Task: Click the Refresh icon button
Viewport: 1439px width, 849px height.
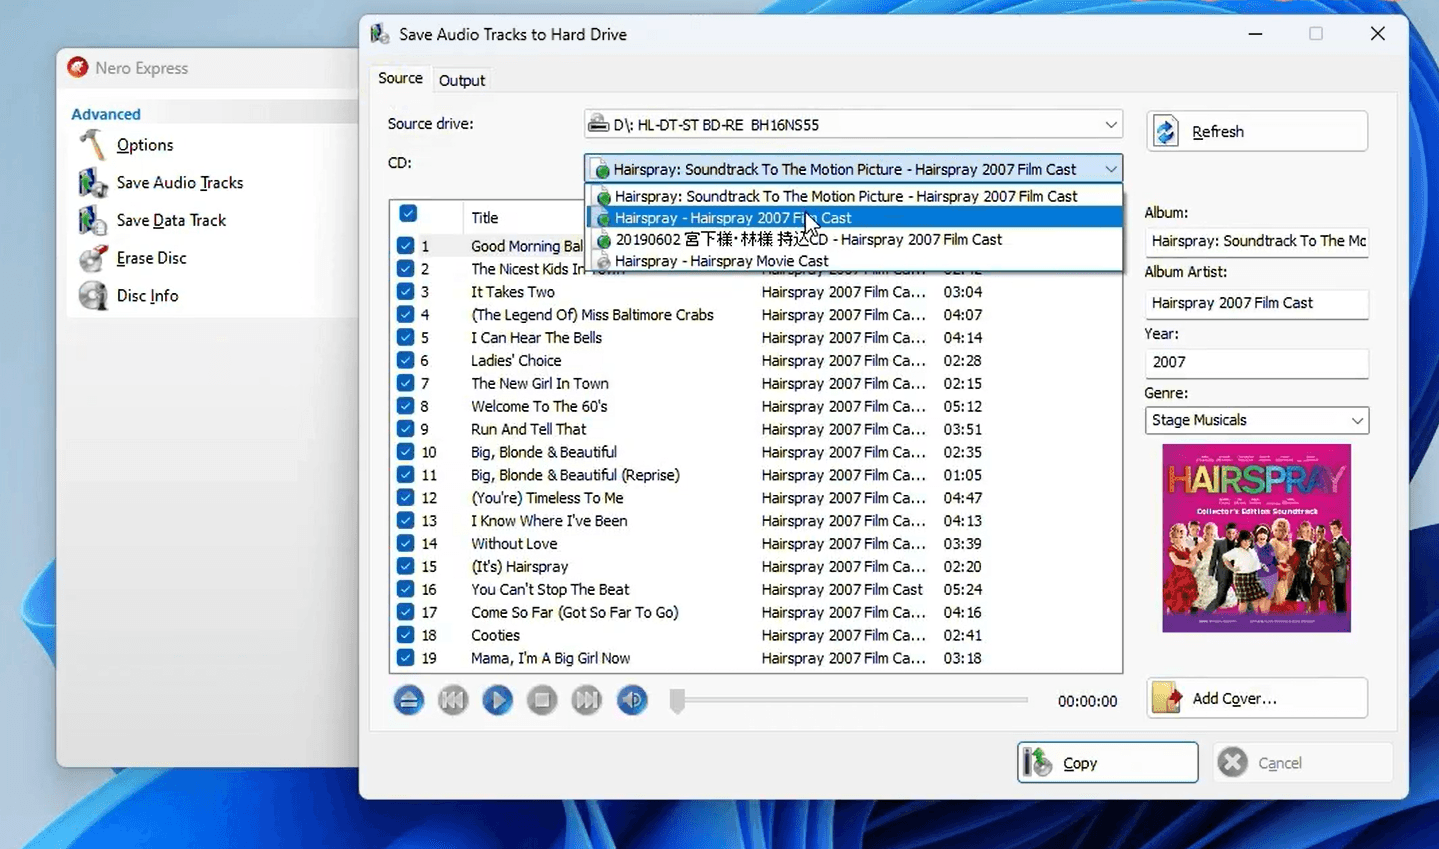Action: (x=1166, y=131)
